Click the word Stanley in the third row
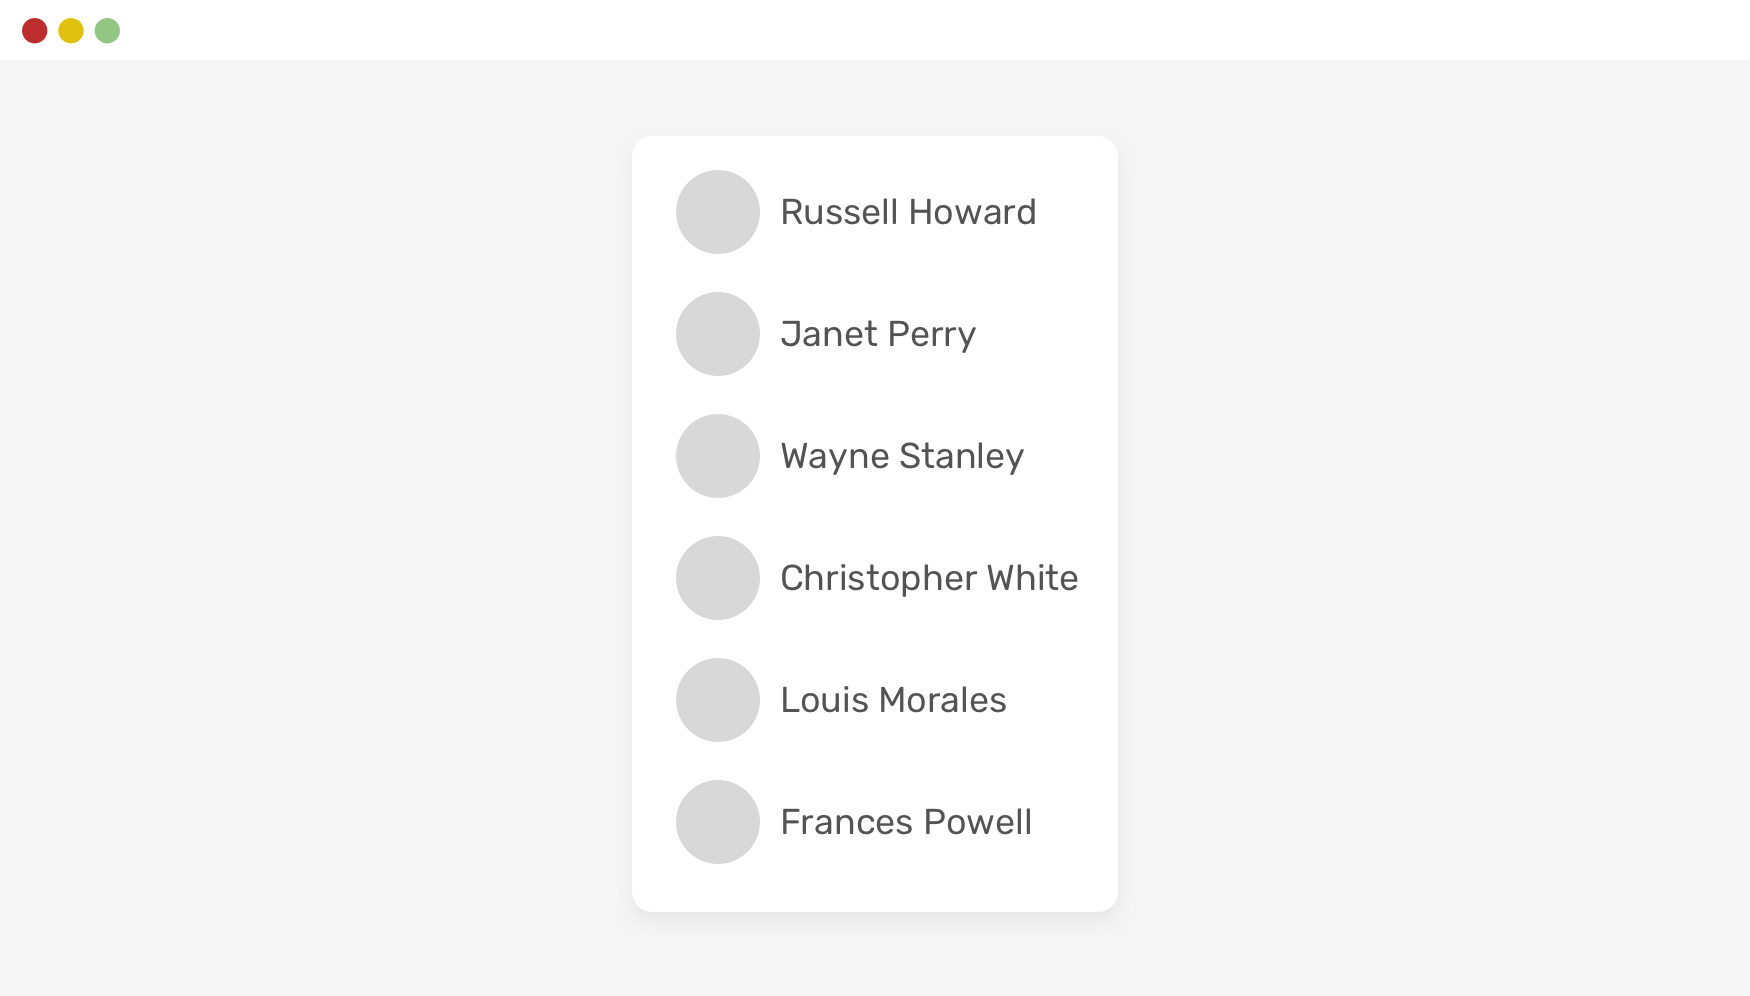The width and height of the screenshot is (1750, 996). point(961,456)
